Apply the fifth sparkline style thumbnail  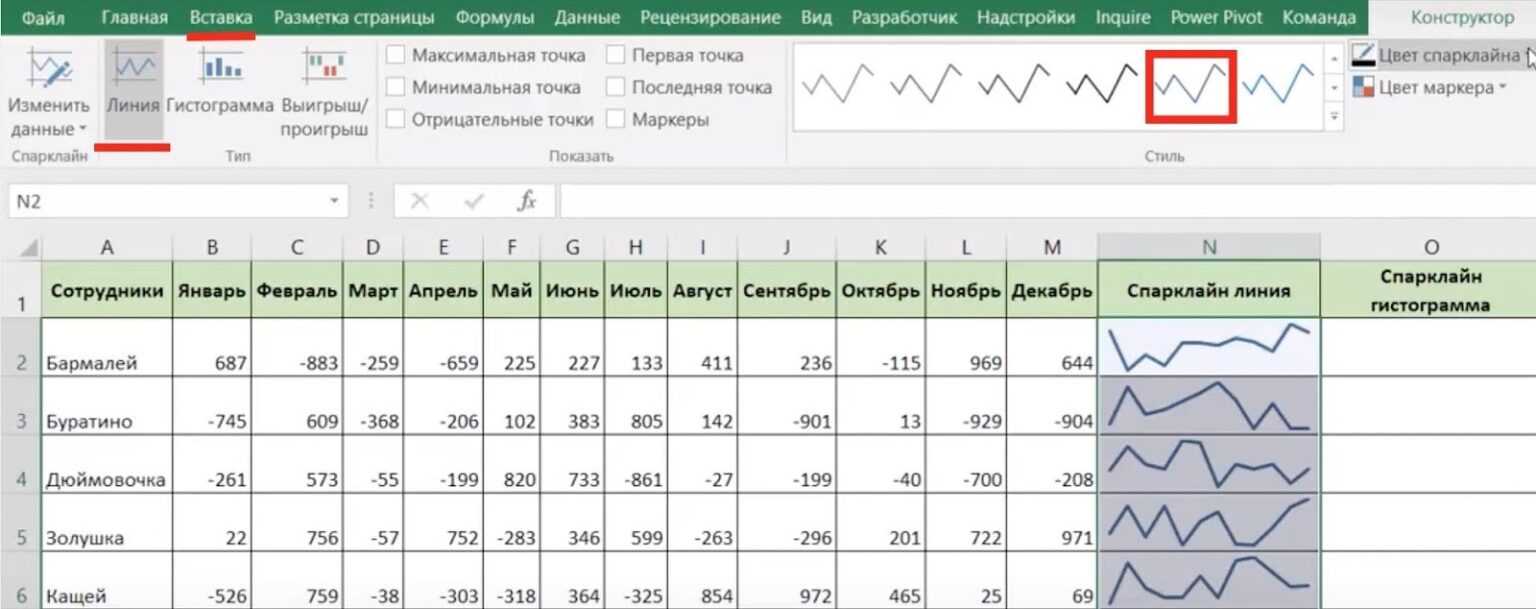point(1190,87)
